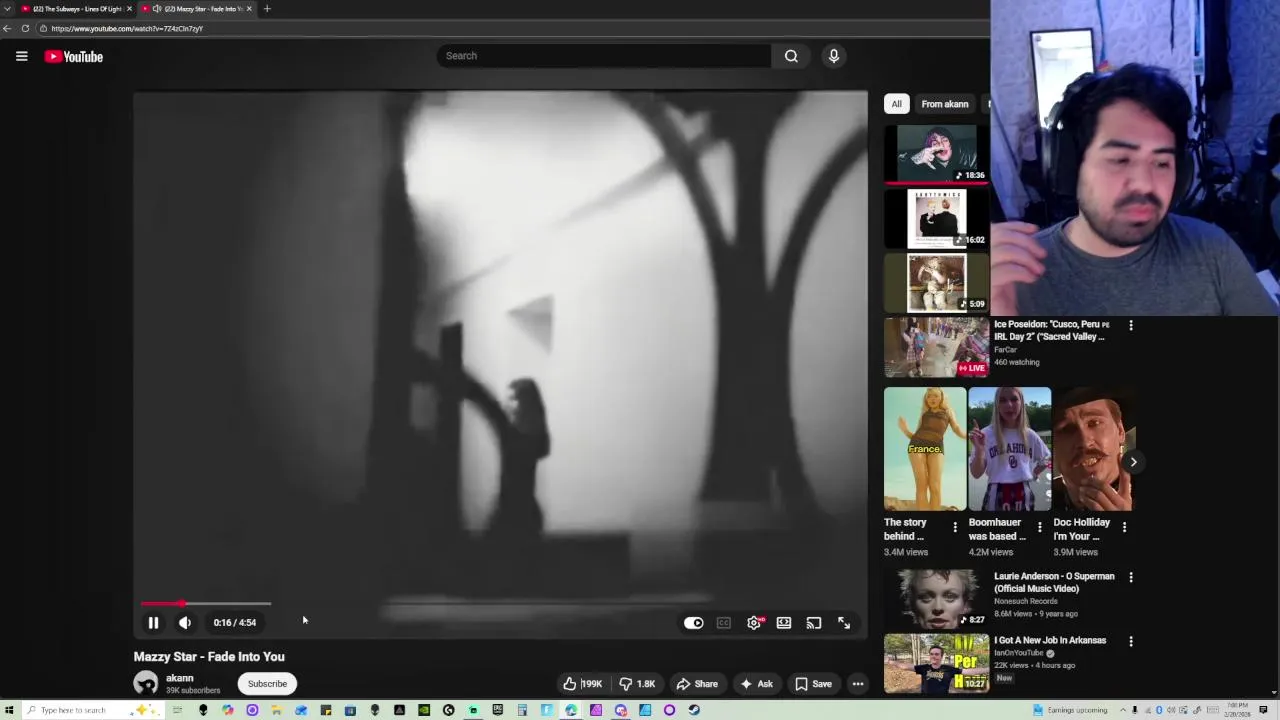Open the player settings gear
The width and height of the screenshot is (1280, 720).
(754, 622)
